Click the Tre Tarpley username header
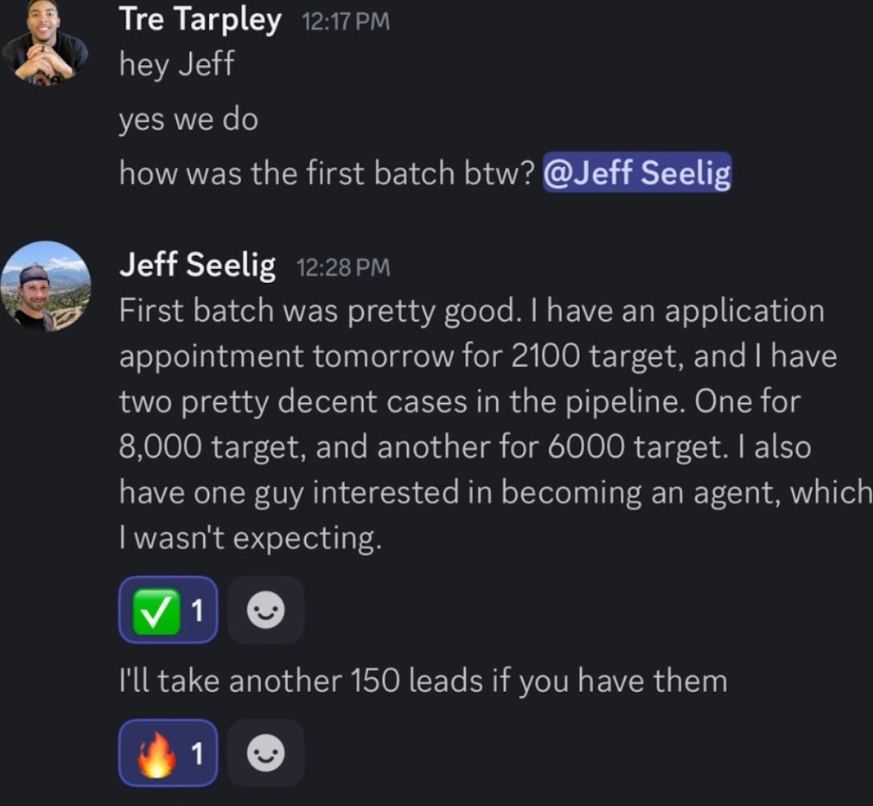Image resolution: width=873 pixels, height=806 pixels. click(200, 19)
